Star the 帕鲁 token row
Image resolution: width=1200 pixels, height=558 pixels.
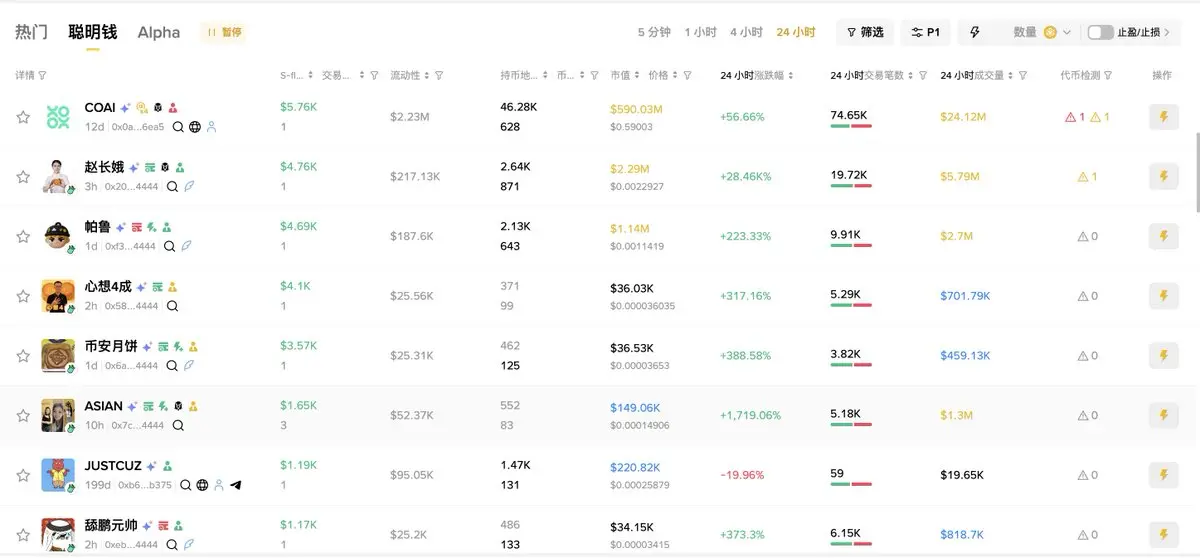click(x=23, y=236)
